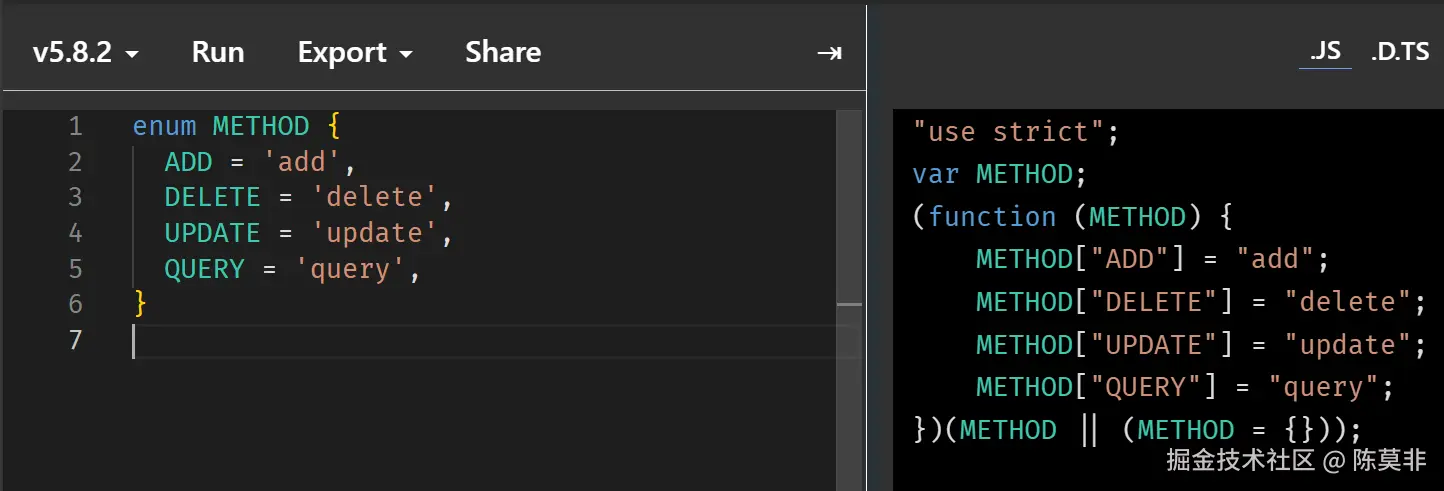Image resolution: width=1444 pixels, height=491 pixels.
Task: Click line number 1 in the gutter
Action: click(x=76, y=126)
